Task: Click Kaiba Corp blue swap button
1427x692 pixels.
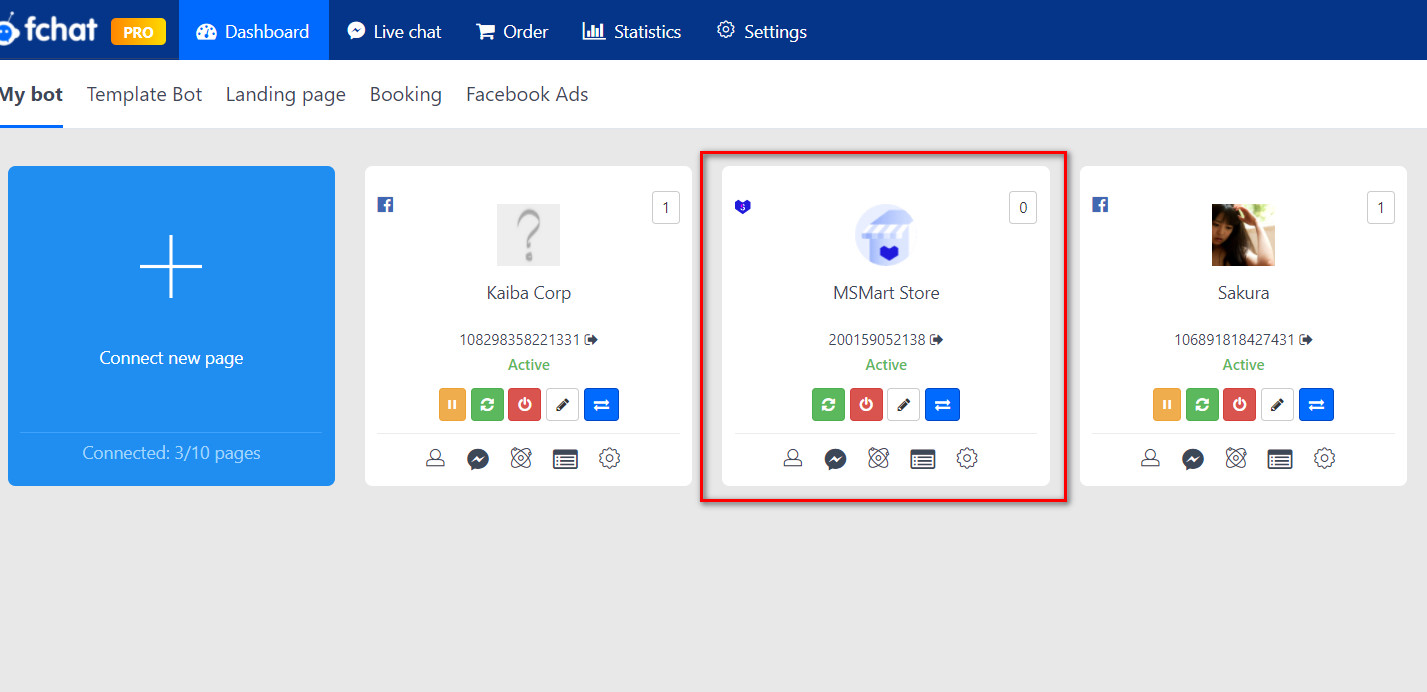Action: tap(601, 404)
